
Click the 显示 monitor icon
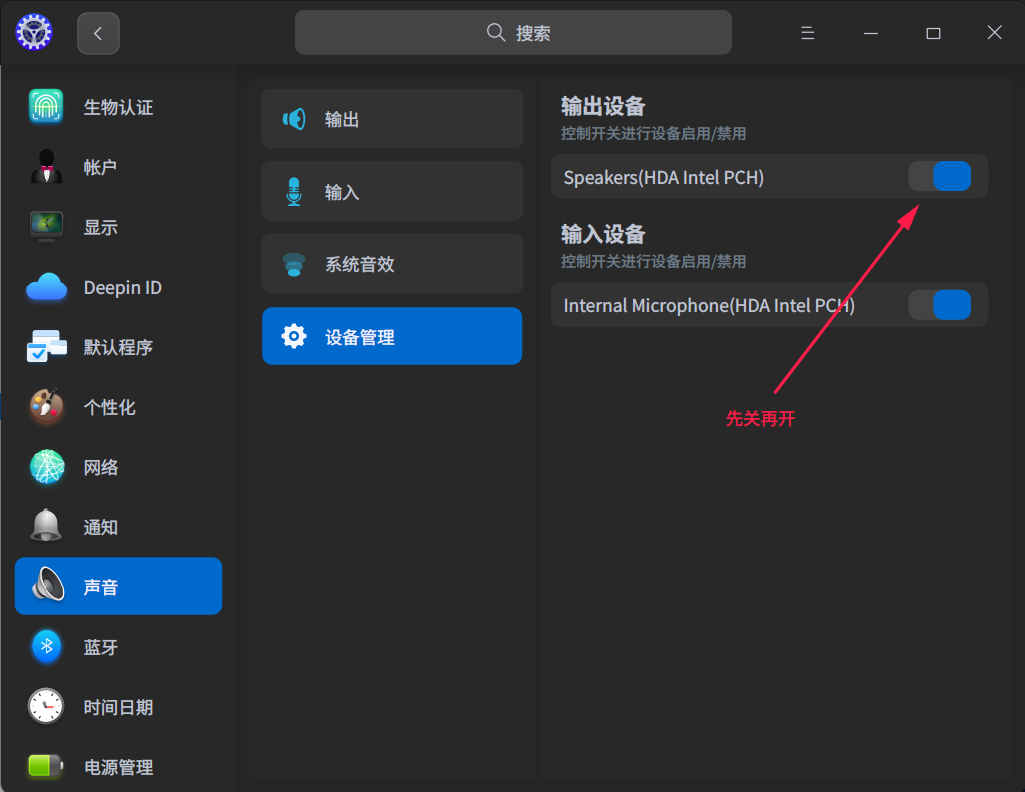[46, 227]
